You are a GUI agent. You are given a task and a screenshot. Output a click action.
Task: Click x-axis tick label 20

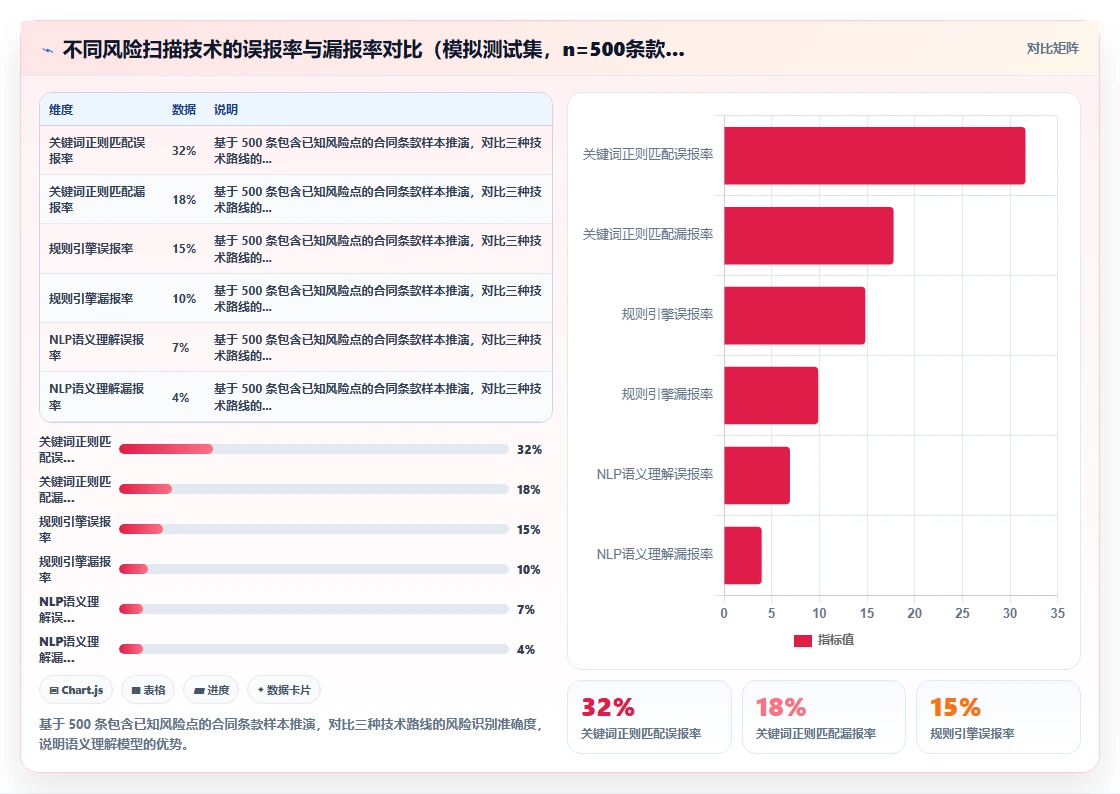coord(914,613)
